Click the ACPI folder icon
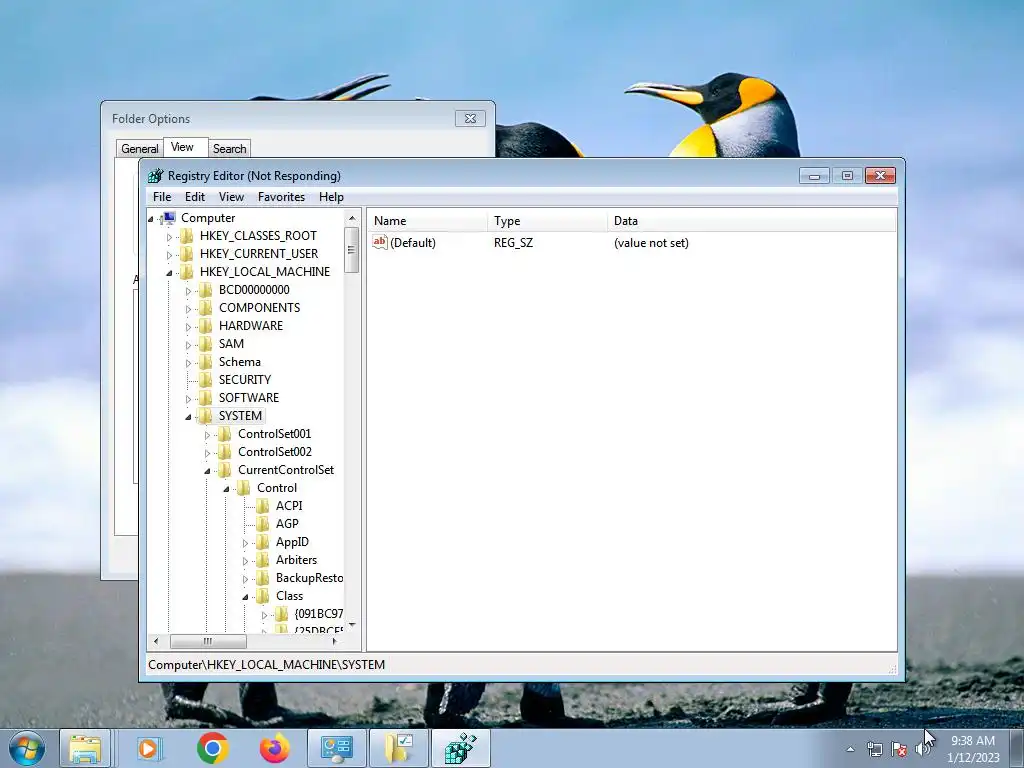This screenshot has width=1024, height=768. [263, 506]
